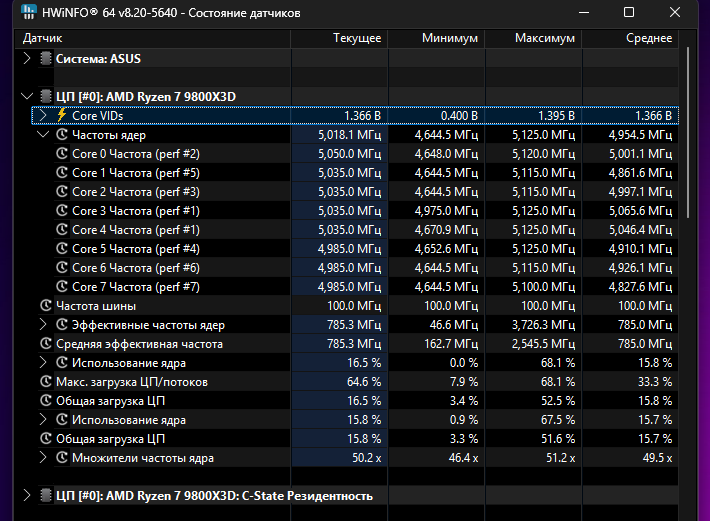Click the clock icon beside Частоты ядер
The height and width of the screenshot is (521, 710).
tap(62, 134)
